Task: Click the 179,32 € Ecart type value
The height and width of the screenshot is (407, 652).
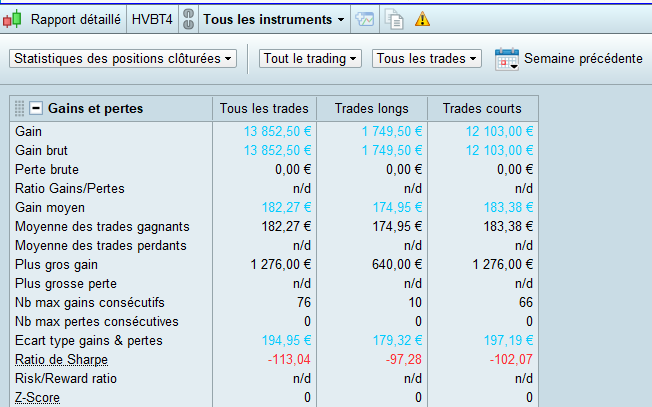Action: pyautogui.click(x=398, y=341)
